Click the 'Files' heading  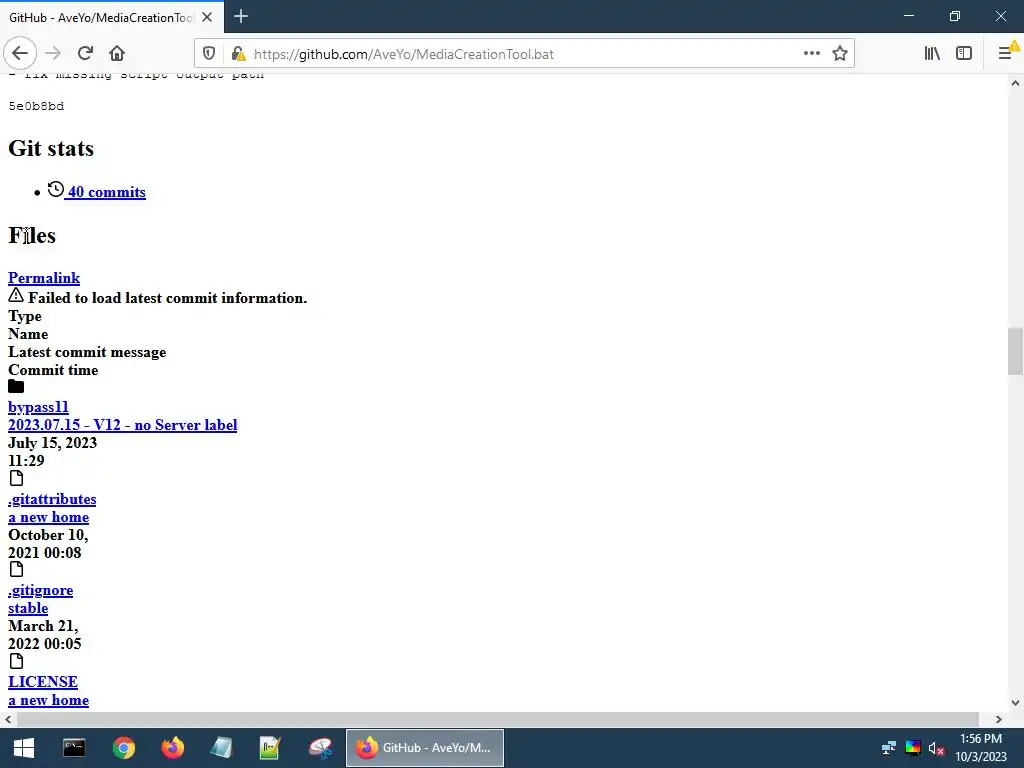click(32, 235)
